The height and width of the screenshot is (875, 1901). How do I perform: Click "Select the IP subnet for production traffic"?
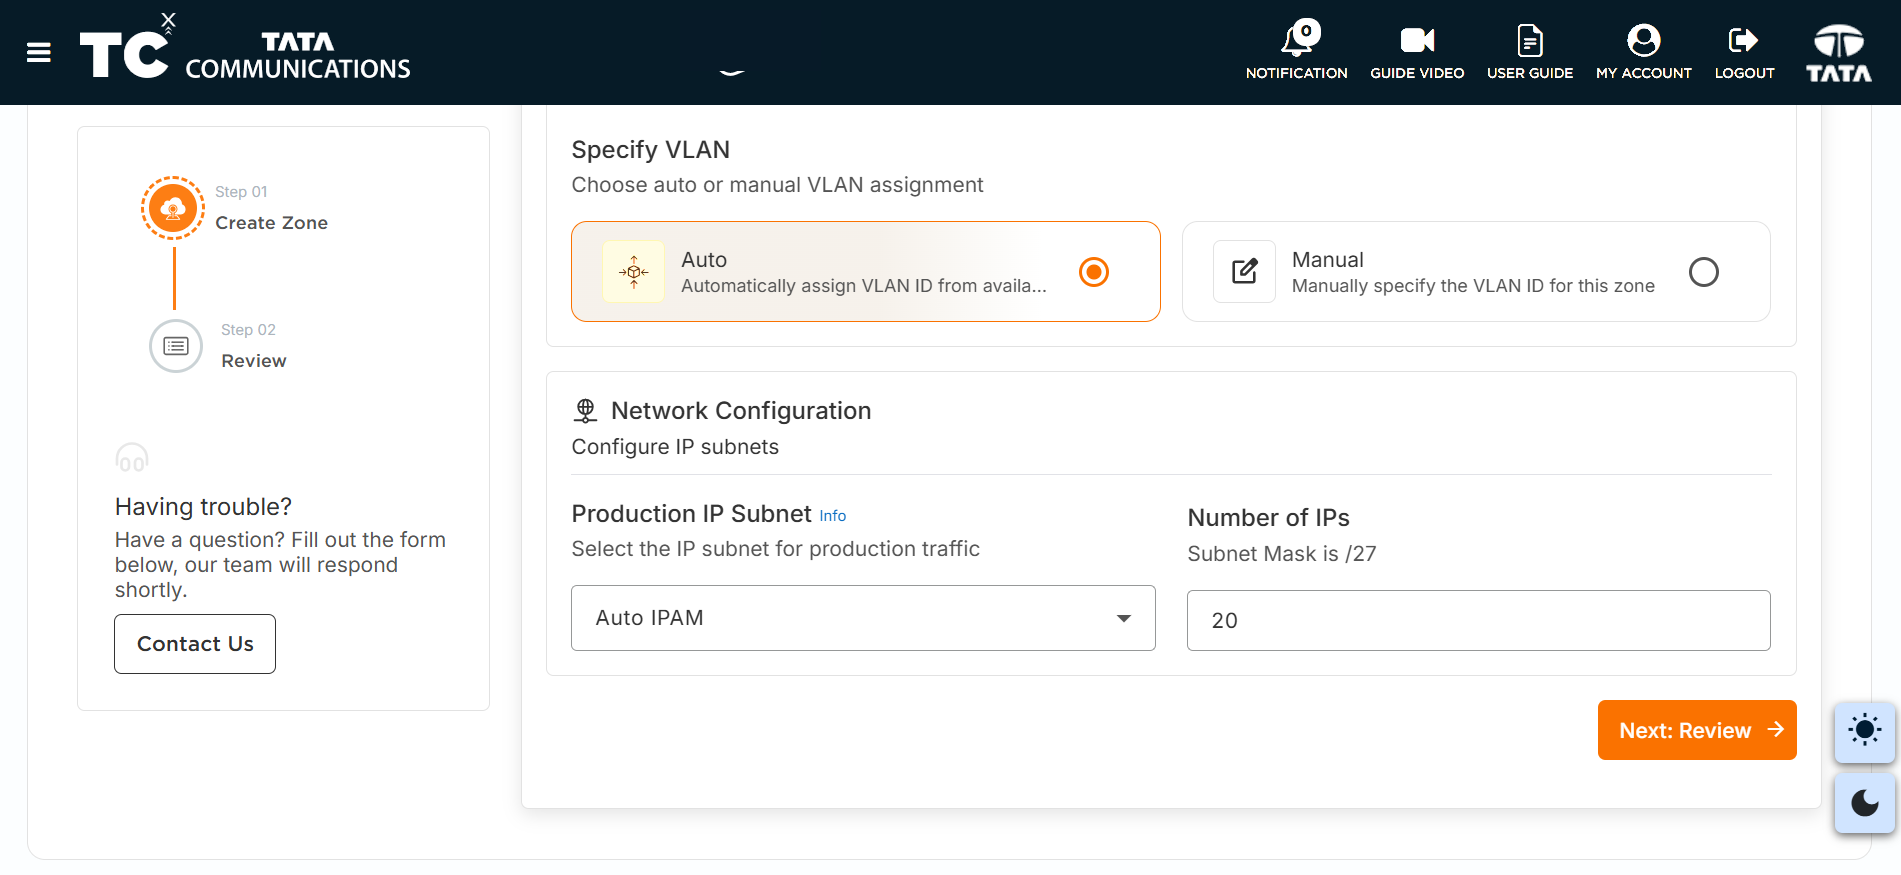click(775, 549)
